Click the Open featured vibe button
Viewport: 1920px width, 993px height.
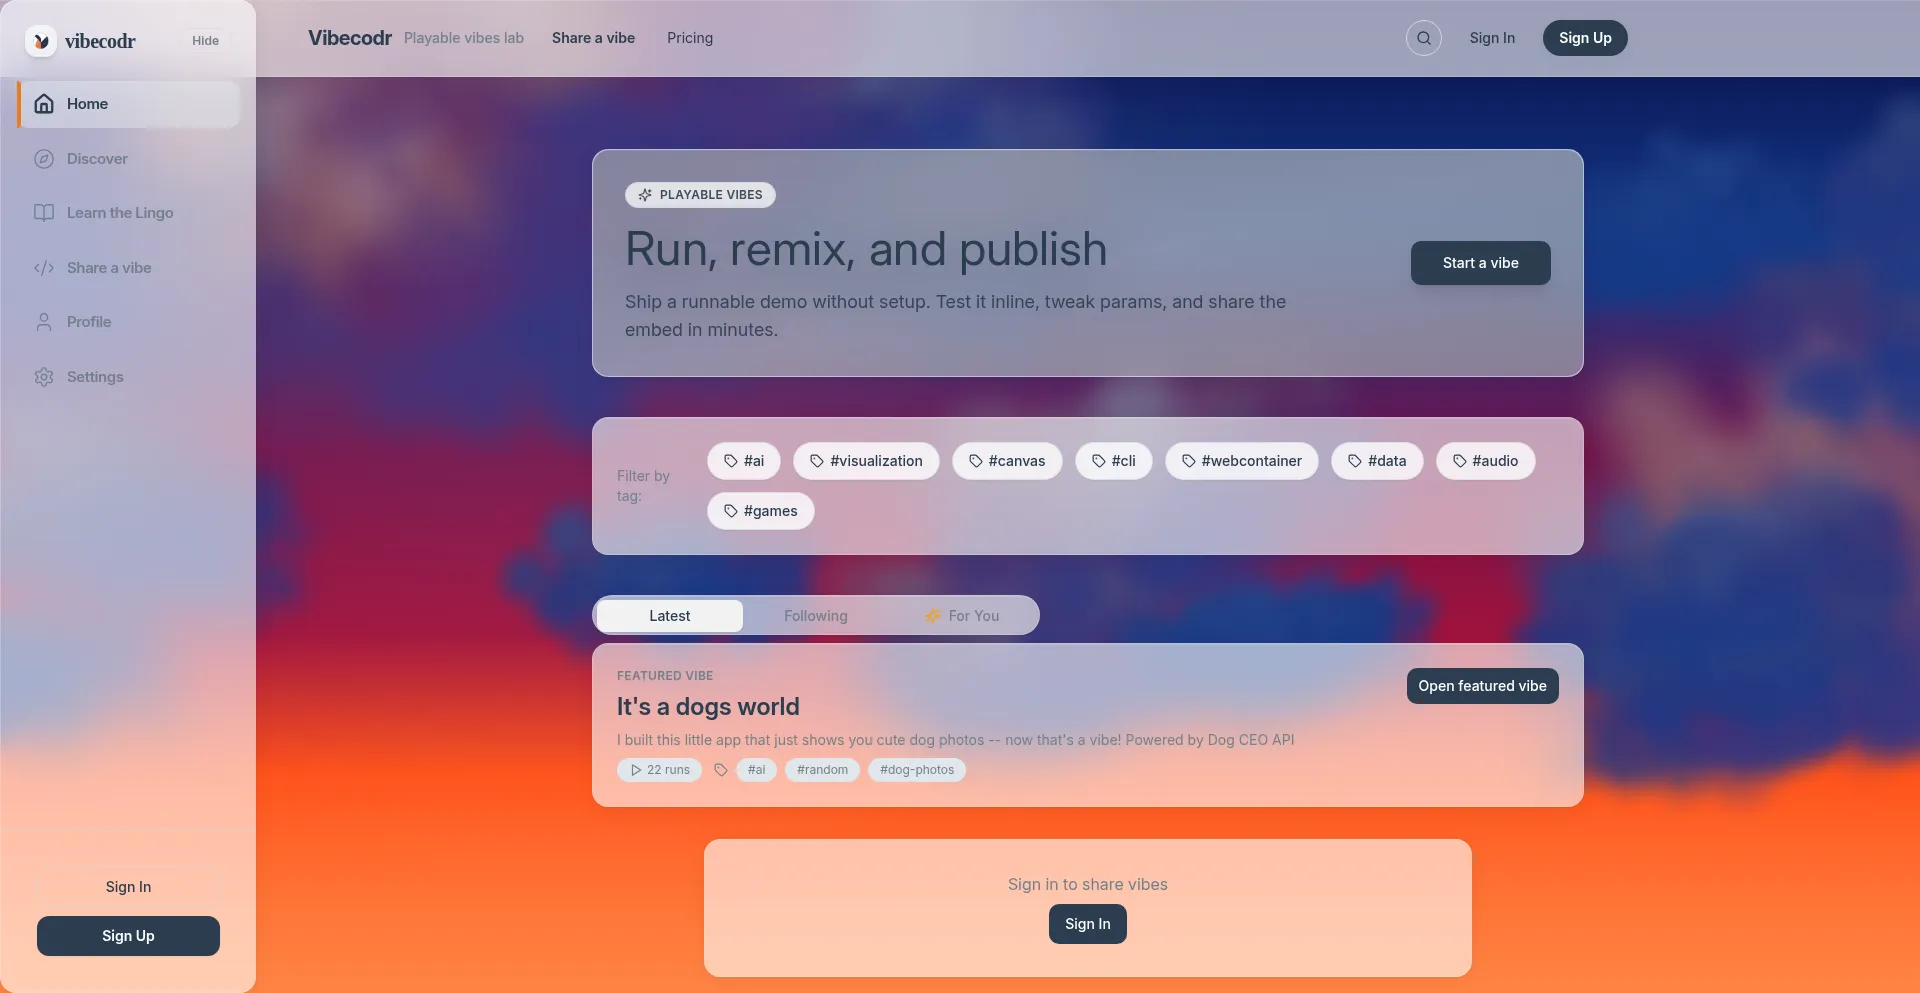coord(1482,686)
